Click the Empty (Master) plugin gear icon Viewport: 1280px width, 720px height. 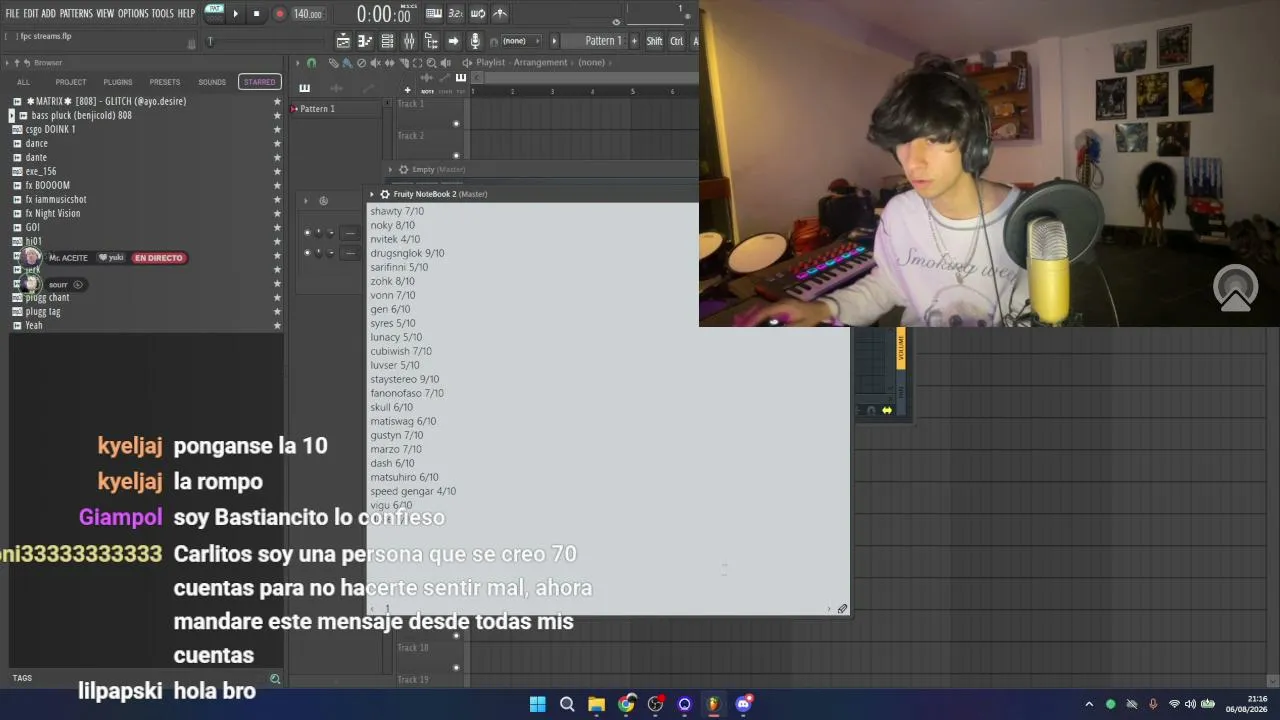point(403,170)
